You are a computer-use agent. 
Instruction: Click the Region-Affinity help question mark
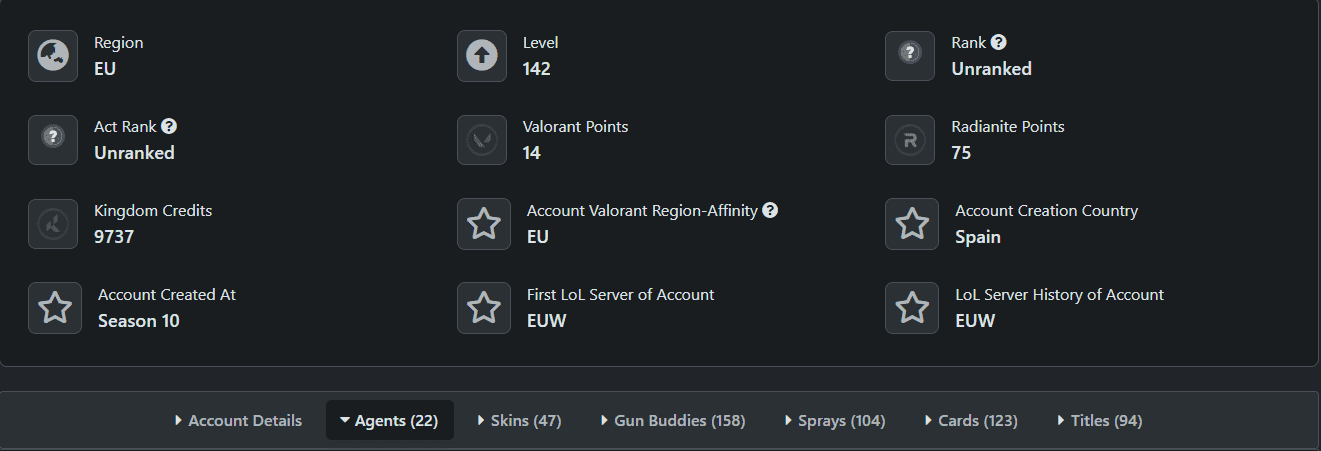[x=770, y=211]
